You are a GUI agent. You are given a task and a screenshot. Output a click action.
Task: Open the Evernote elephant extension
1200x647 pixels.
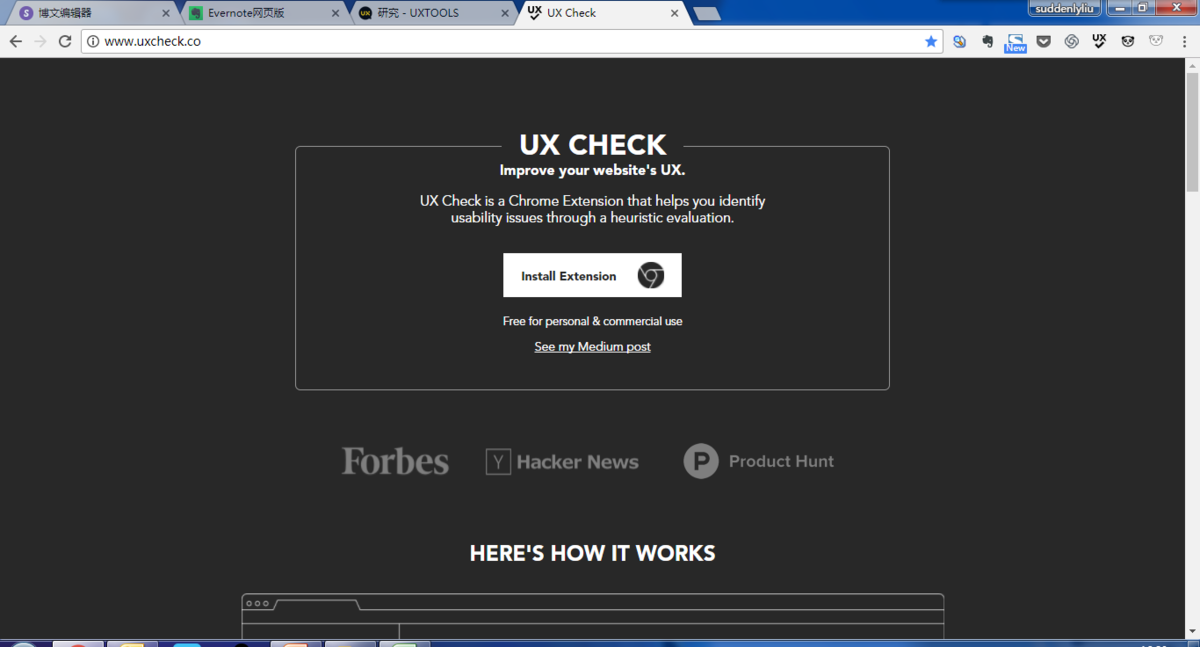tap(987, 41)
